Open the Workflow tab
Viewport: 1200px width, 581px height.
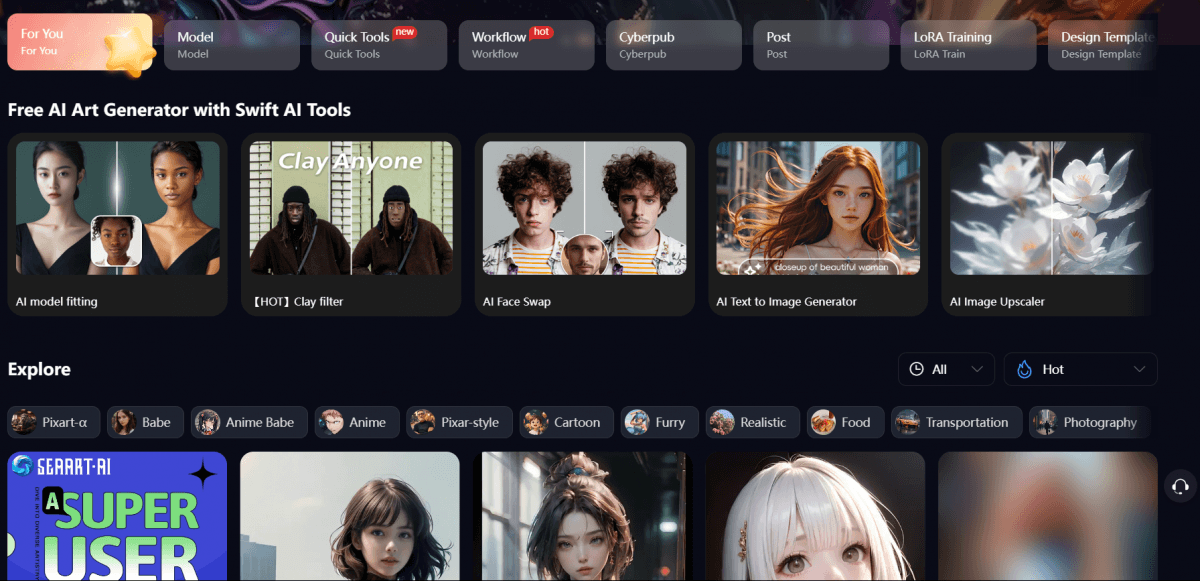click(x=526, y=45)
